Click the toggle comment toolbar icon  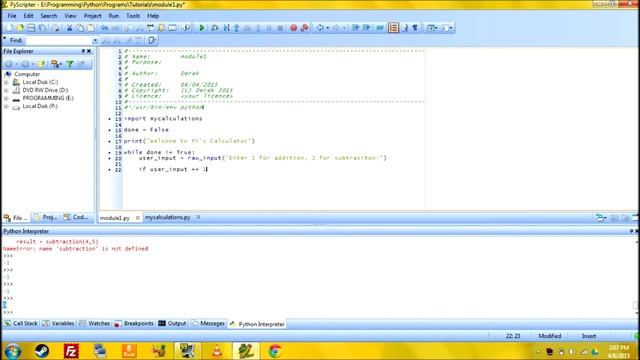380,28
